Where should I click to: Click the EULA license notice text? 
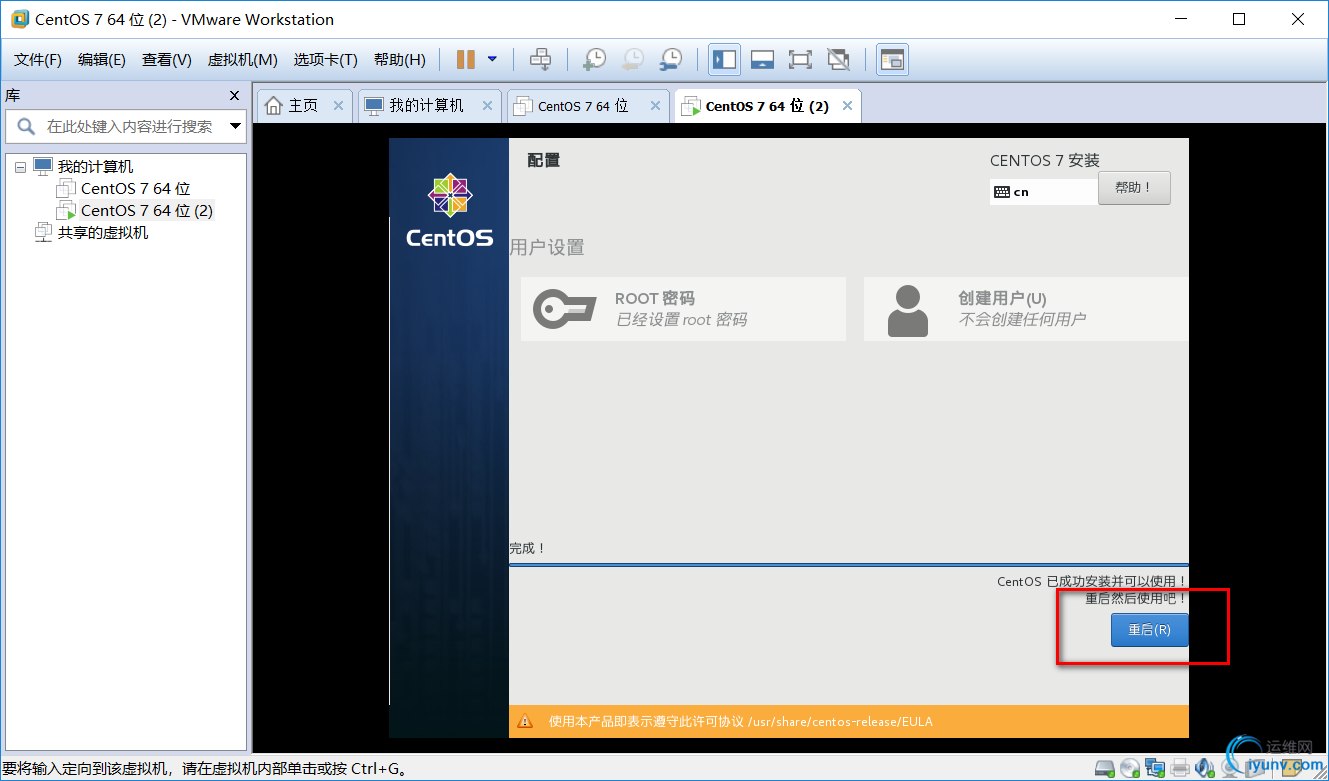740,721
